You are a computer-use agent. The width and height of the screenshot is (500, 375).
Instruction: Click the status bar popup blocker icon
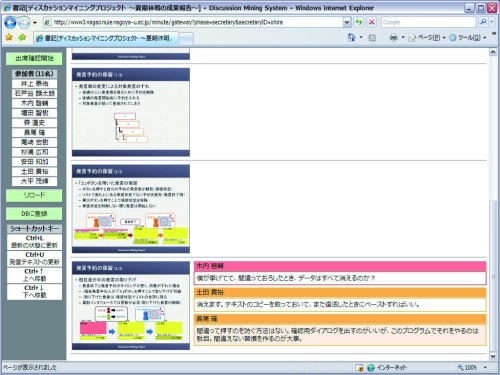coord(359,368)
